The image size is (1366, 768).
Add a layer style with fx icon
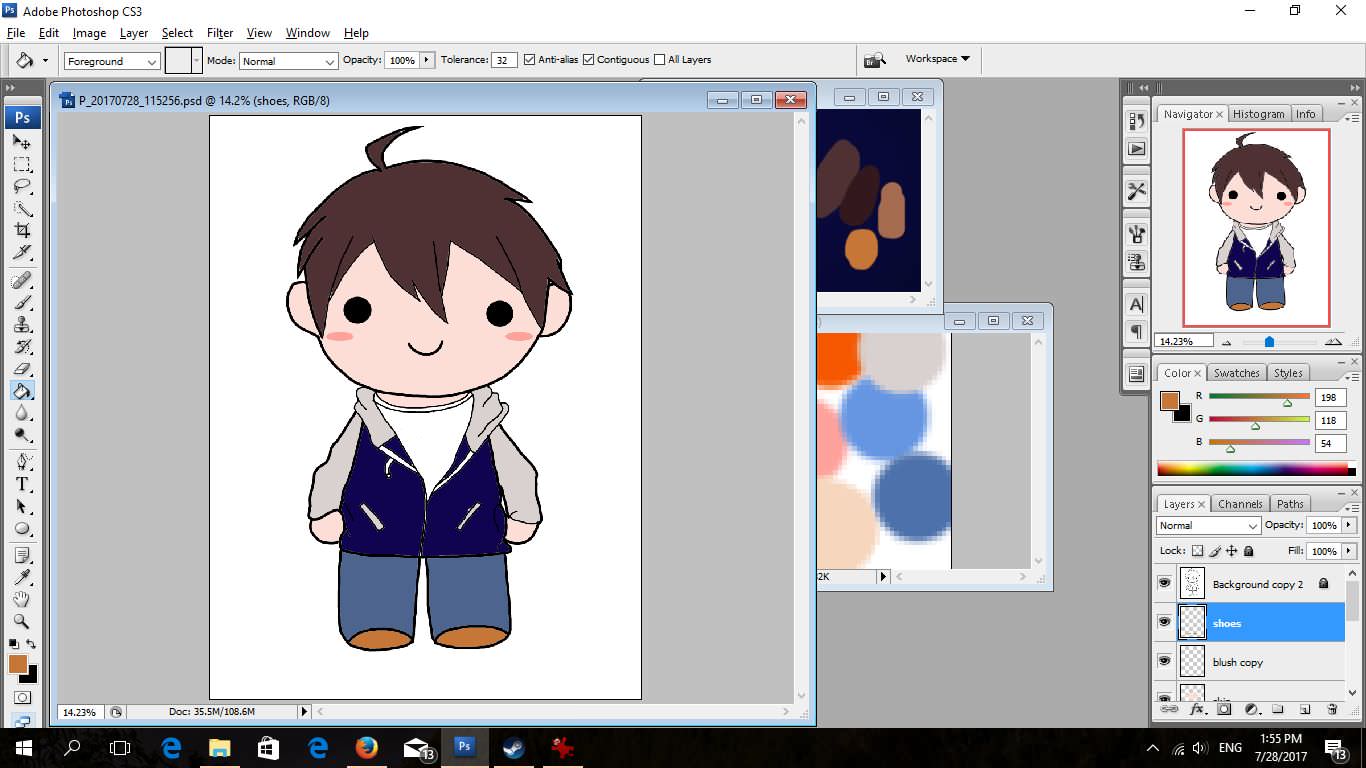pyautogui.click(x=1197, y=709)
